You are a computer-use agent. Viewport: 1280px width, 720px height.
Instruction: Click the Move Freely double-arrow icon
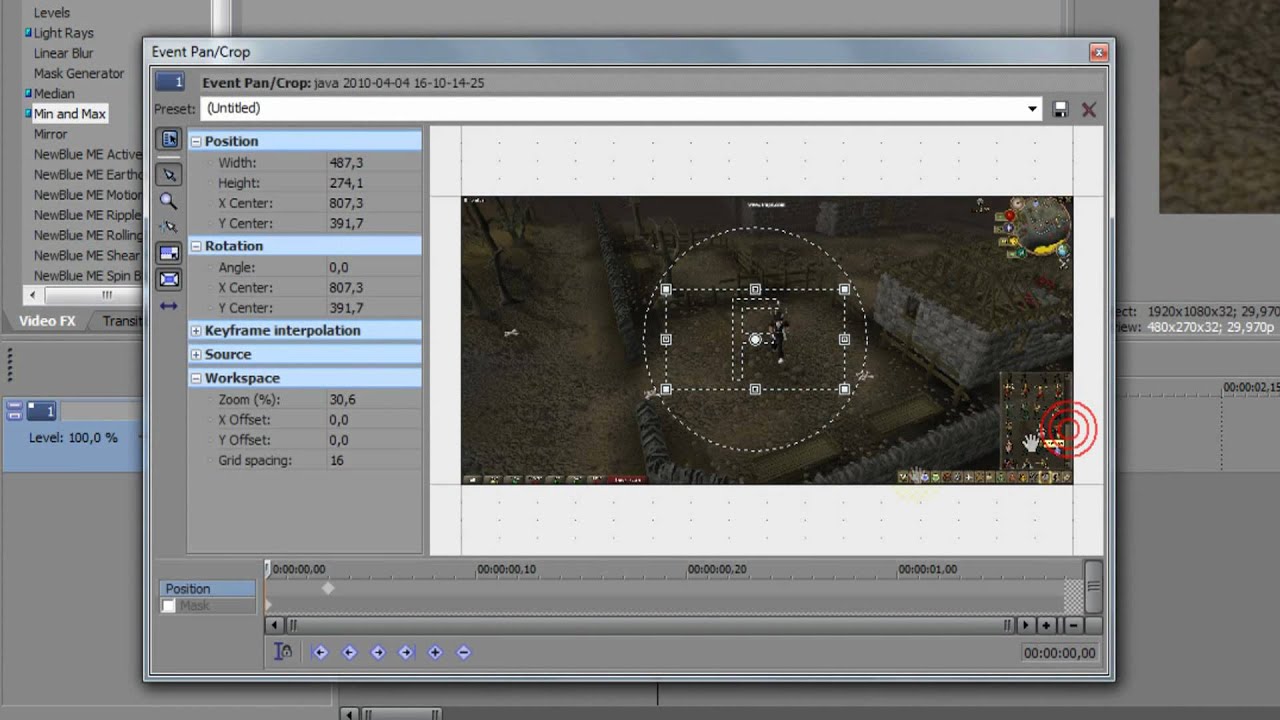tap(169, 305)
